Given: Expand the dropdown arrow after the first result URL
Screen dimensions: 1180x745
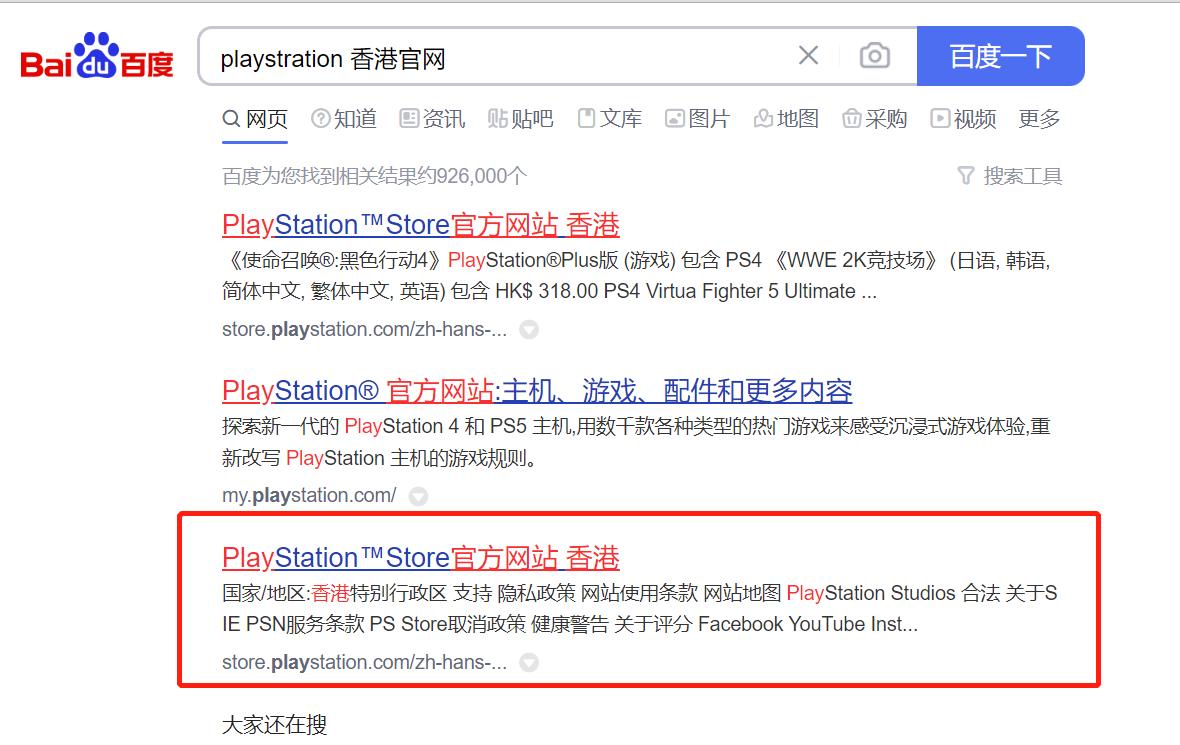Looking at the screenshot, I should (528, 330).
